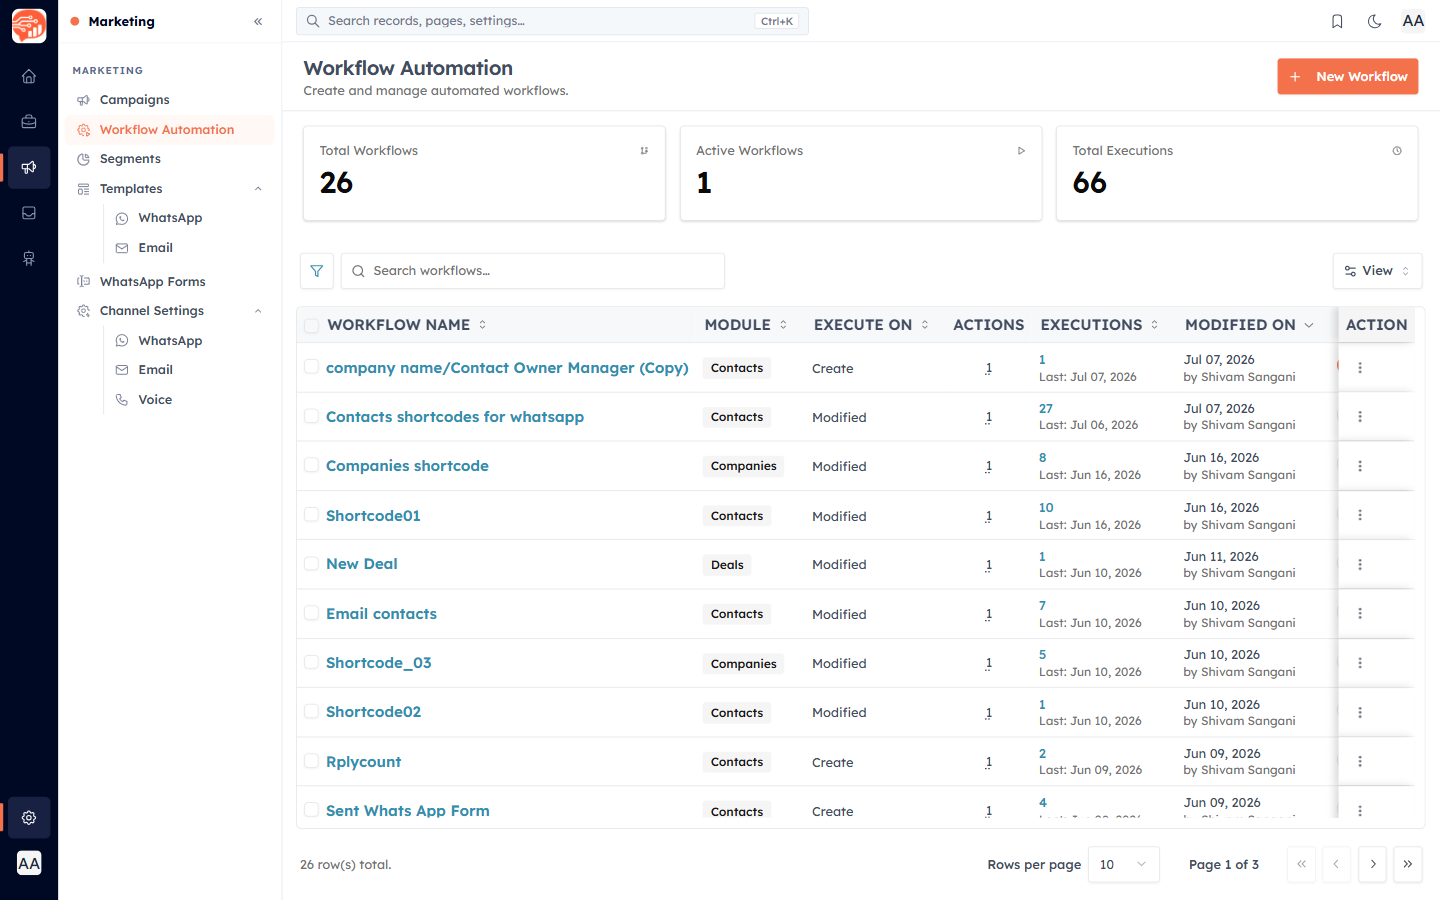Image resolution: width=1440 pixels, height=900 pixels.
Task: Open the filter funnel icon
Action: 317,271
